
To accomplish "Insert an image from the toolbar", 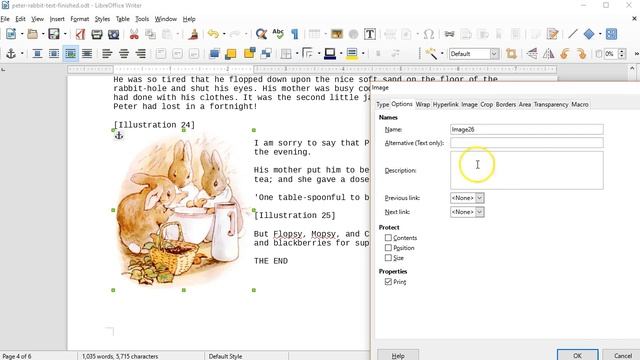I will 337,34.
